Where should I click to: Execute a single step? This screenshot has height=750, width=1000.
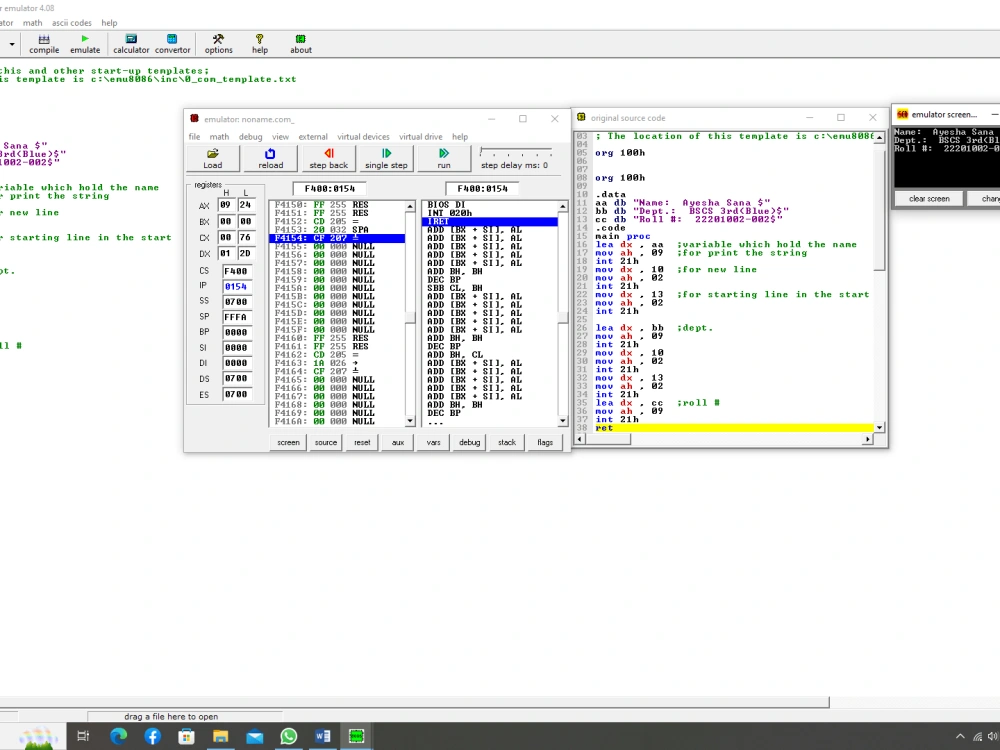pos(386,158)
